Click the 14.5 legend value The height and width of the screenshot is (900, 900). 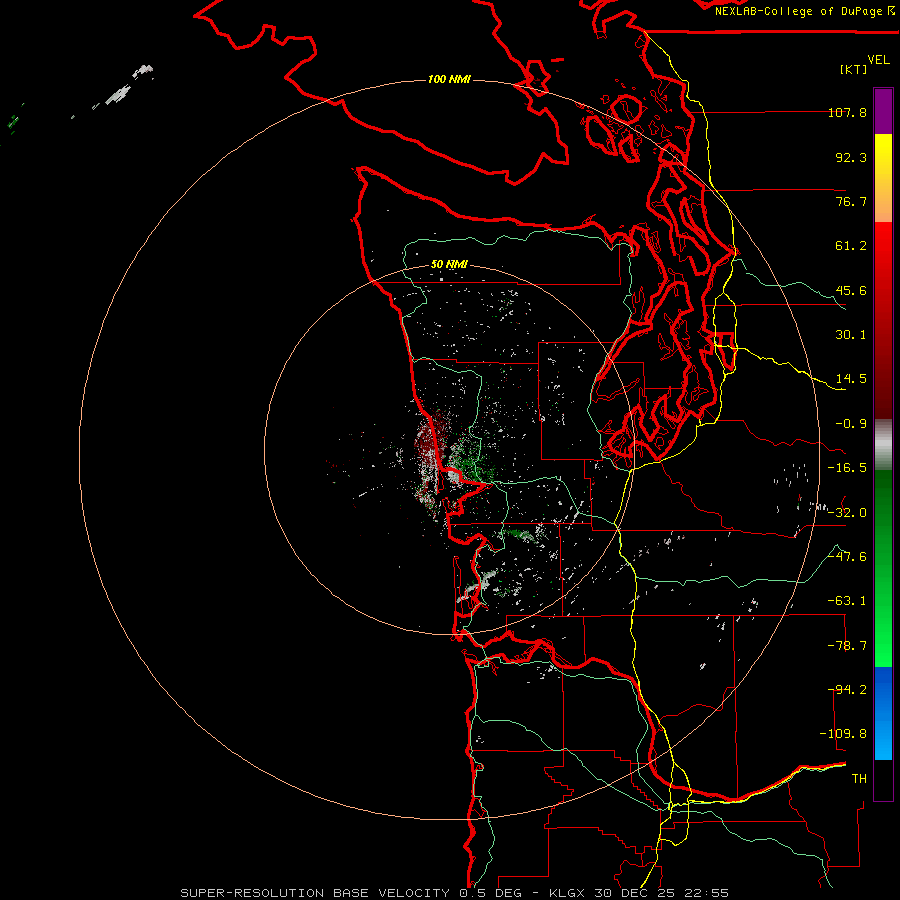[x=851, y=379]
